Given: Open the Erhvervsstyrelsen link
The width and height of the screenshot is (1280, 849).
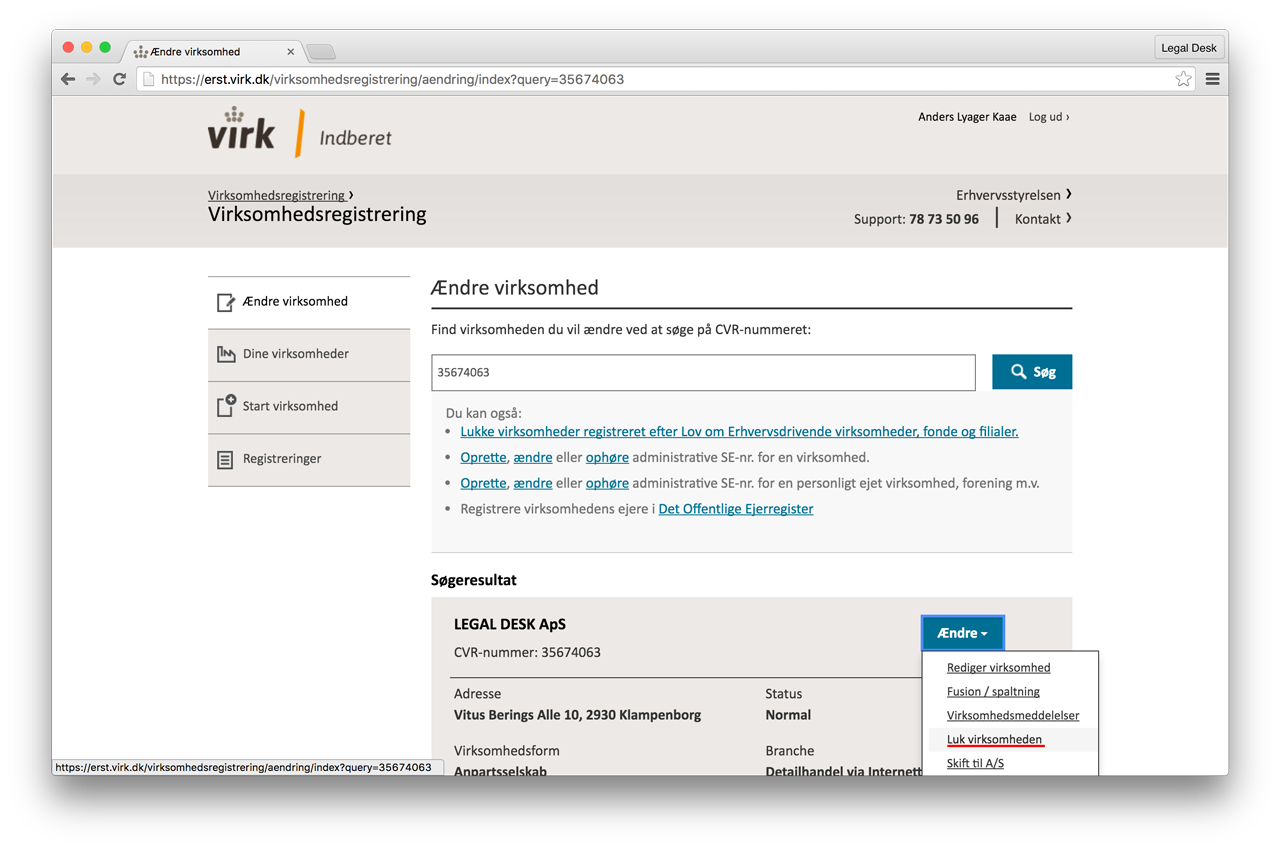Looking at the screenshot, I should coord(1014,195).
